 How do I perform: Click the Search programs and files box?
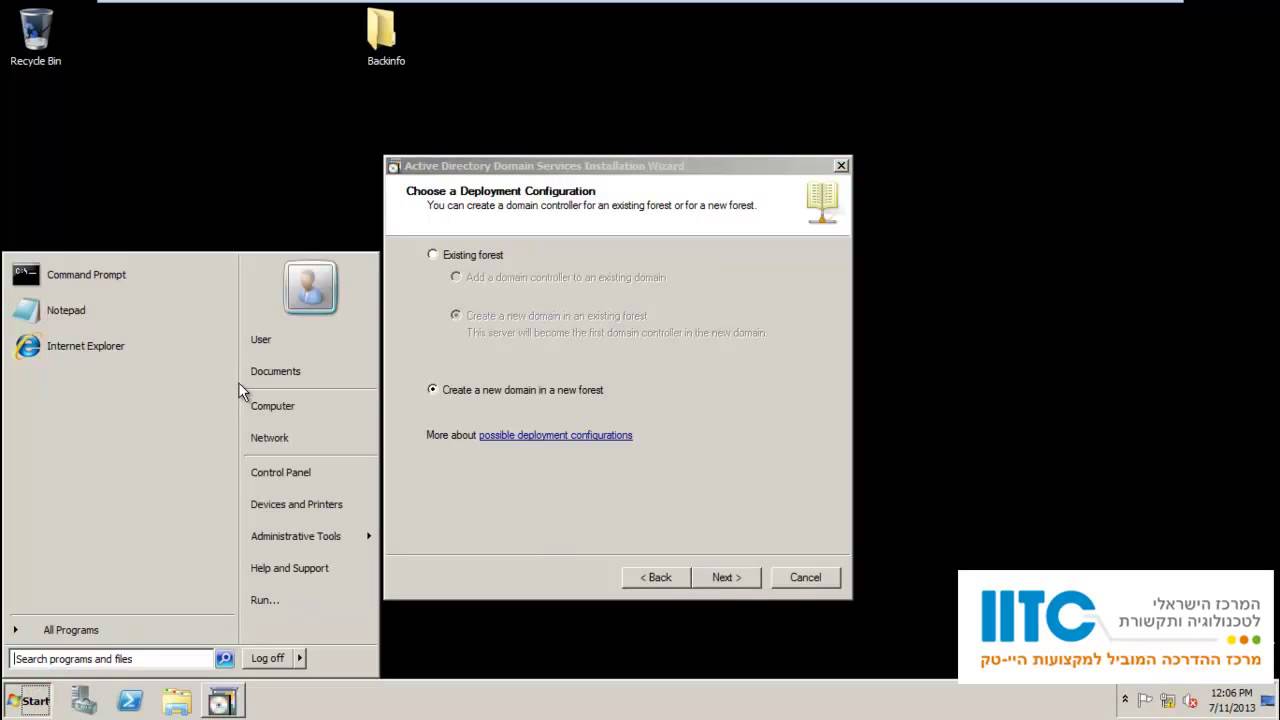(x=112, y=659)
